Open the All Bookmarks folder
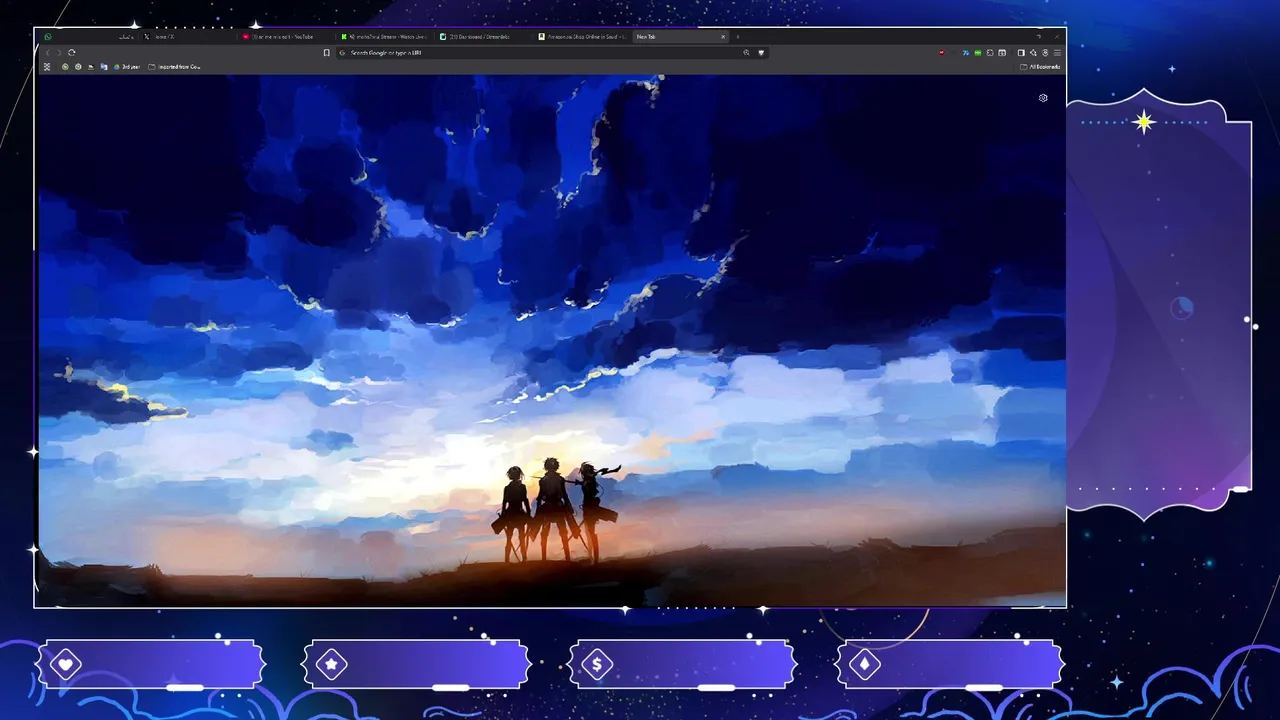 pyautogui.click(x=1040, y=67)
